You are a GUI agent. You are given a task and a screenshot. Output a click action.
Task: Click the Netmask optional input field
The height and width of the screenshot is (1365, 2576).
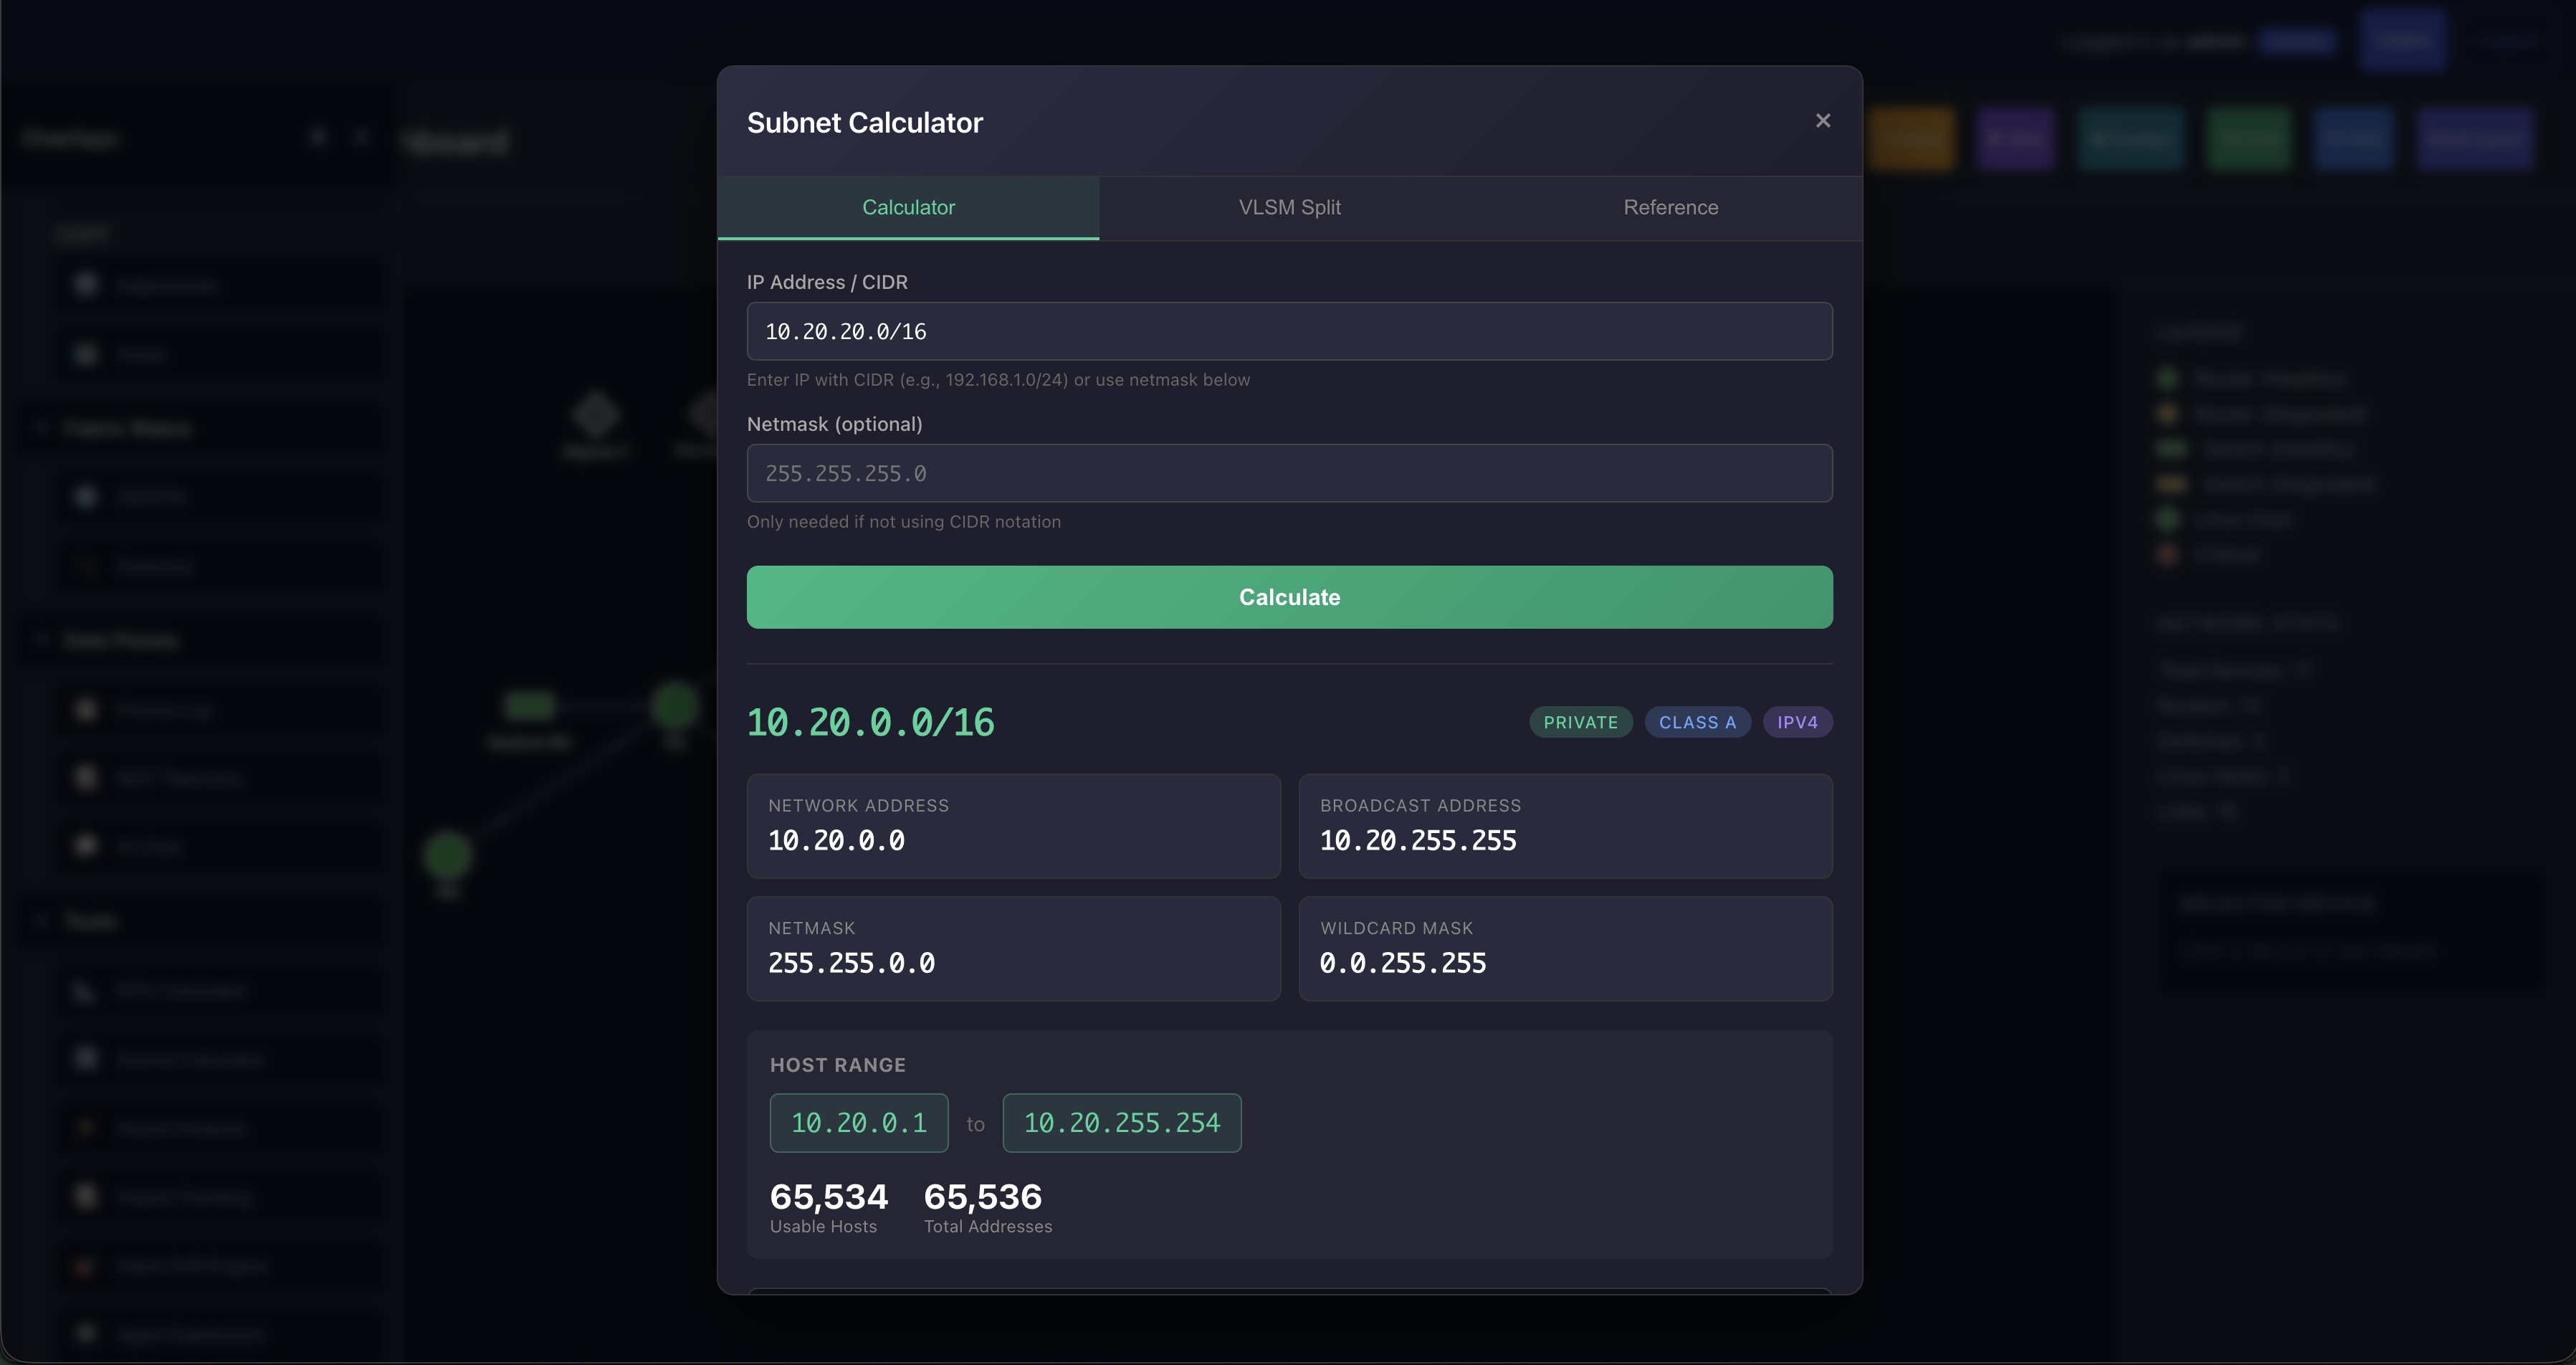[1289, 473]
